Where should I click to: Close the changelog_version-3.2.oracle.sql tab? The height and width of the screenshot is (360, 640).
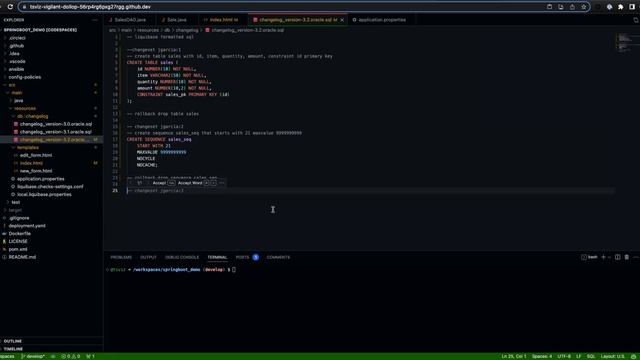(x=342, y=20)
